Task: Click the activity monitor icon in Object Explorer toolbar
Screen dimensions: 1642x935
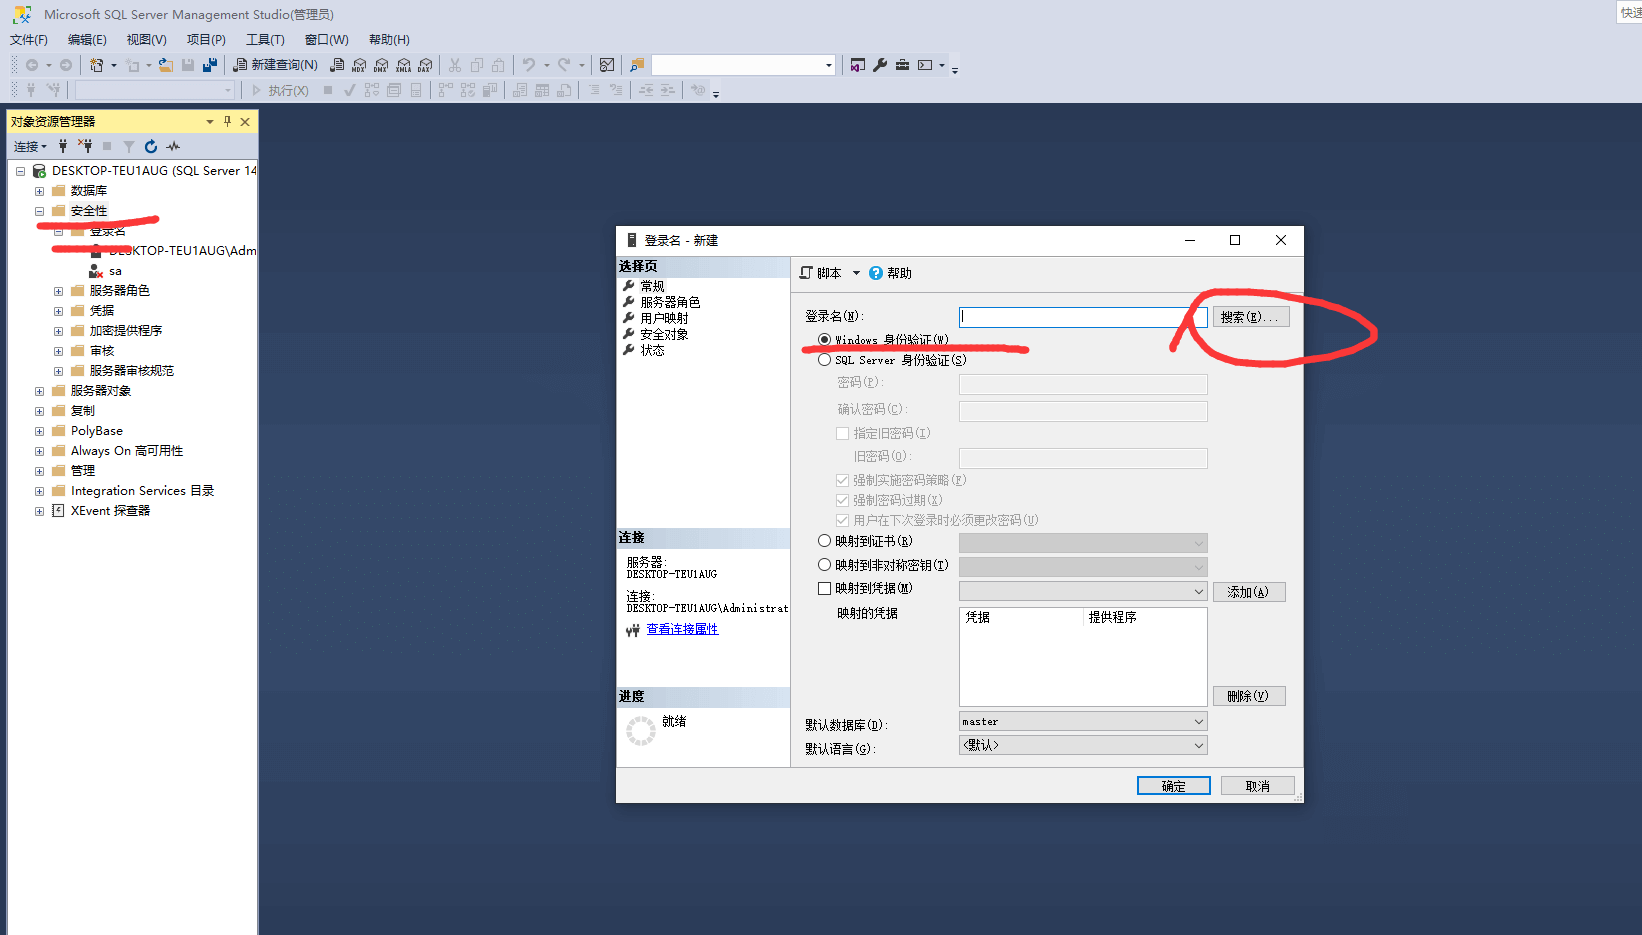Action: tap(173, 146)
